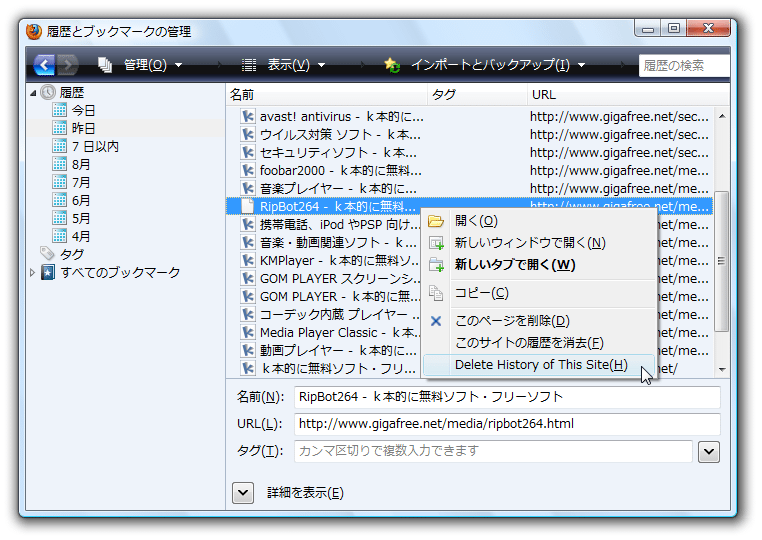
Task: Sort by the URL column header
Action: [628, 95]
